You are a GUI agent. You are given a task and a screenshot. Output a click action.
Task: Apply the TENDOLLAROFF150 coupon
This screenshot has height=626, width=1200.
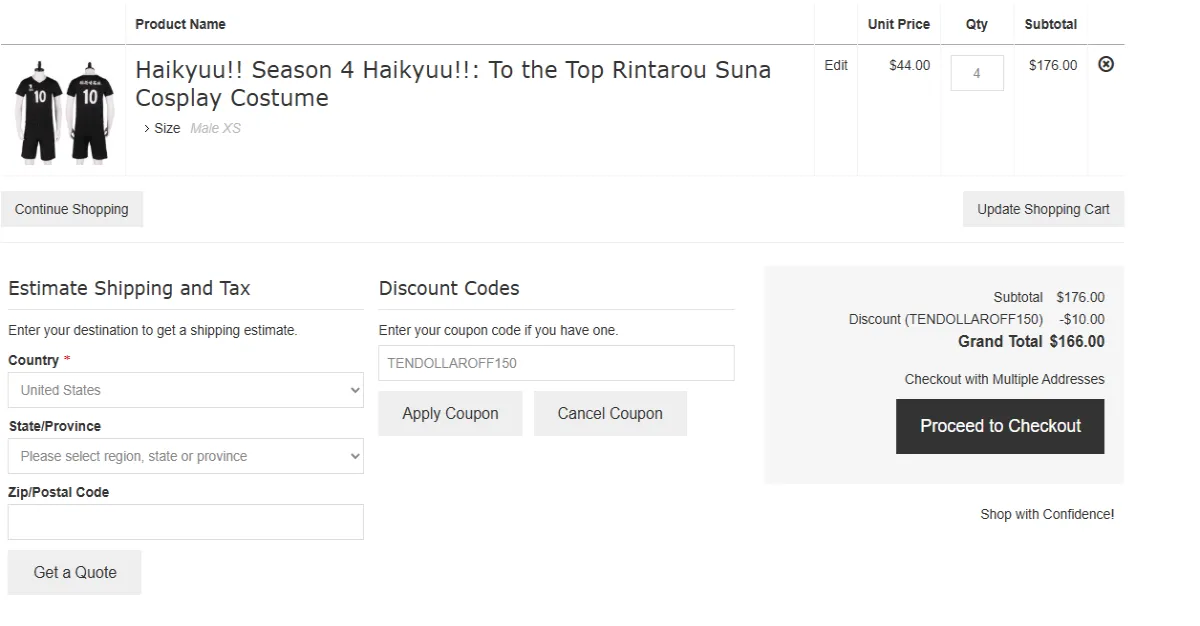point(450,413)
